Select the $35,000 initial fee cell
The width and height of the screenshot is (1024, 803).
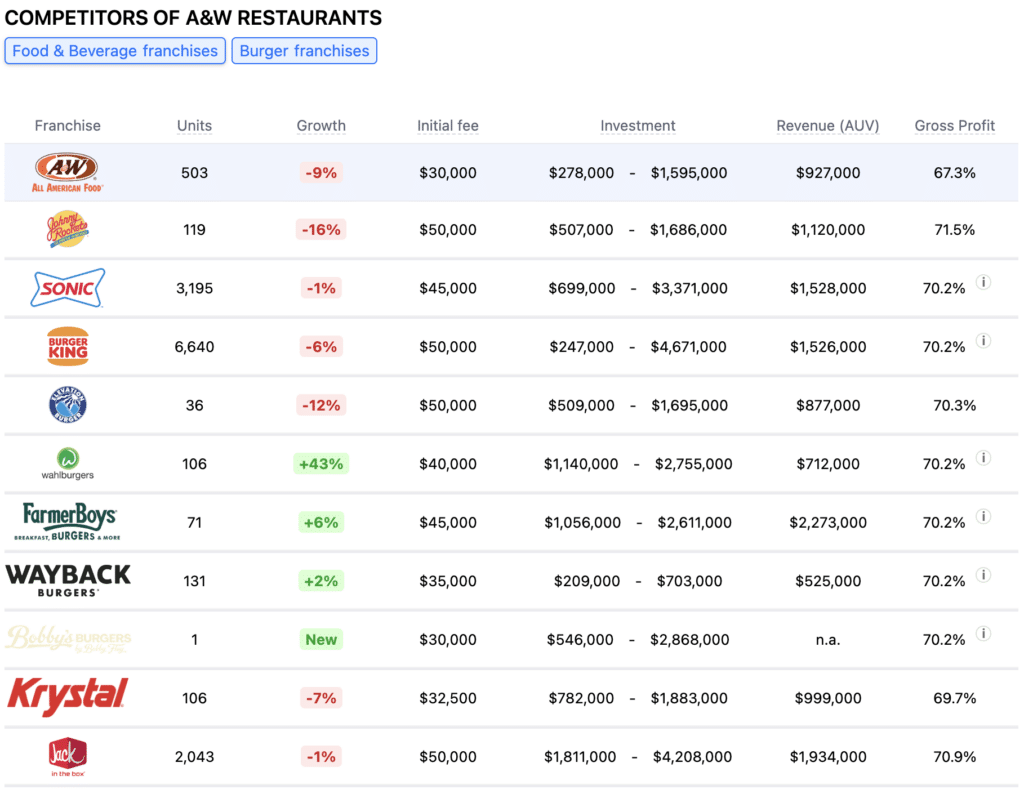447,580
